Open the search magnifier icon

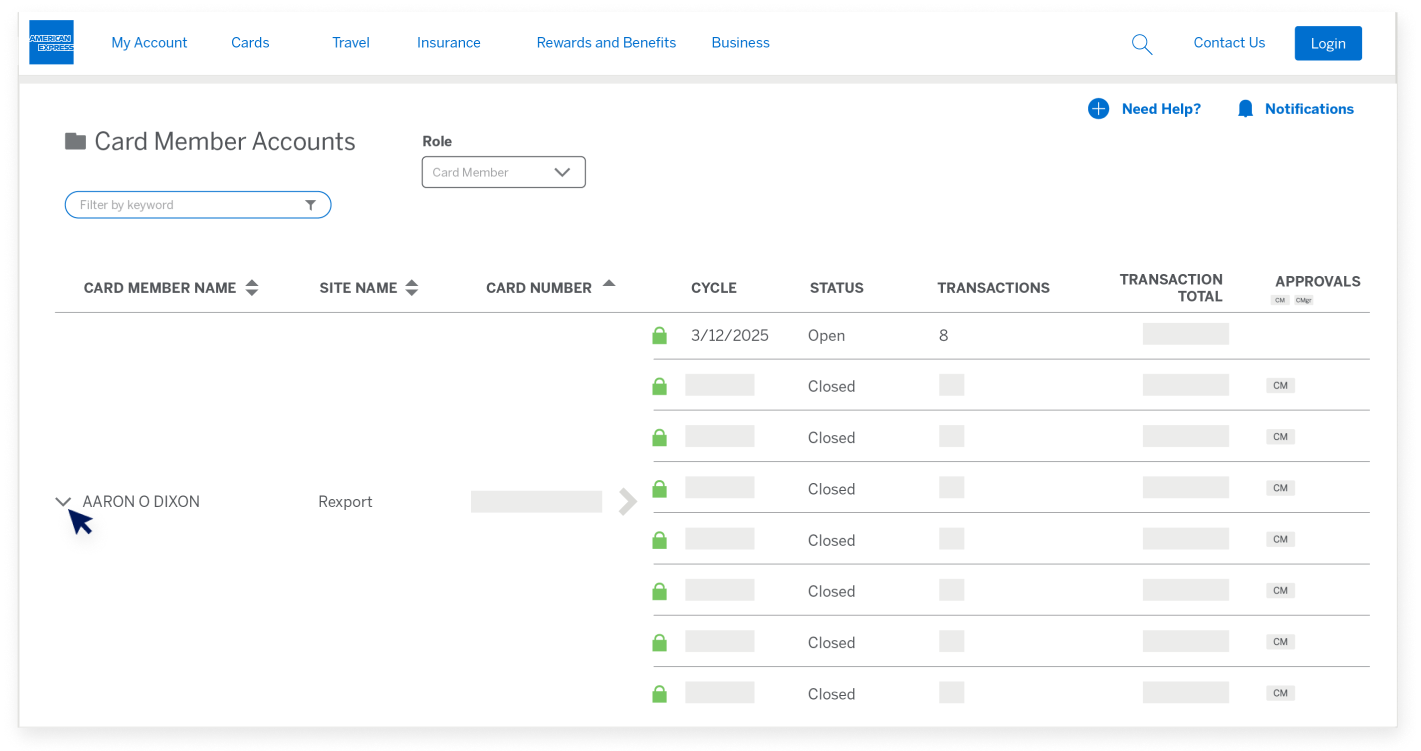(x=1141, y=44)
